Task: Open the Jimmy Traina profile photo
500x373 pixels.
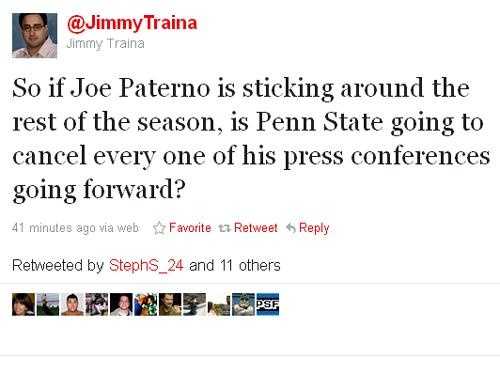Action: 35,36
